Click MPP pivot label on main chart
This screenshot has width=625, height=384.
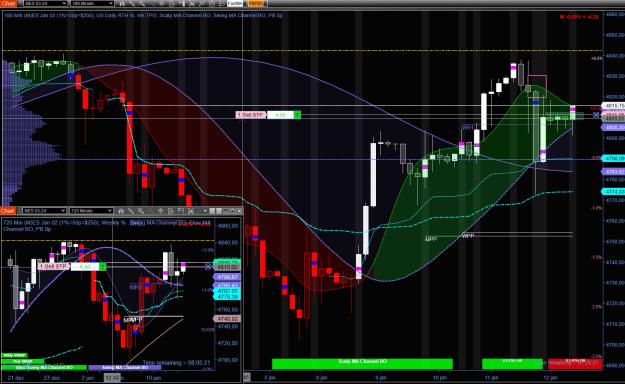[x=431, y=239]
